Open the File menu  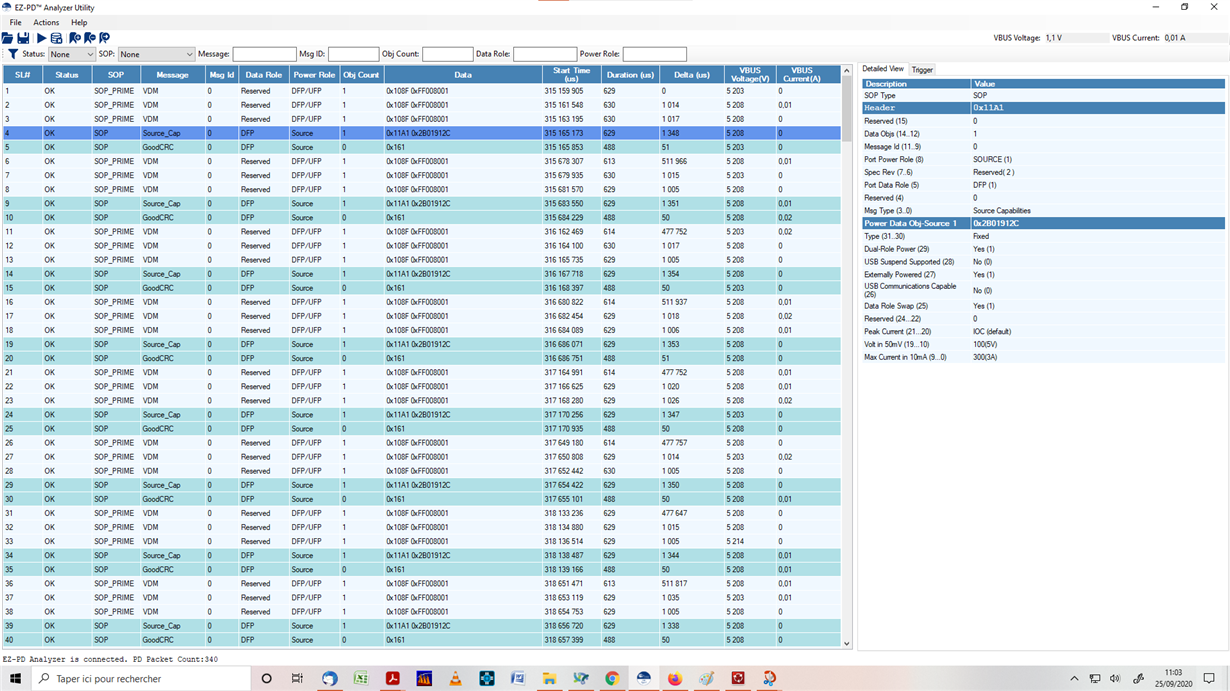(15, 22)
